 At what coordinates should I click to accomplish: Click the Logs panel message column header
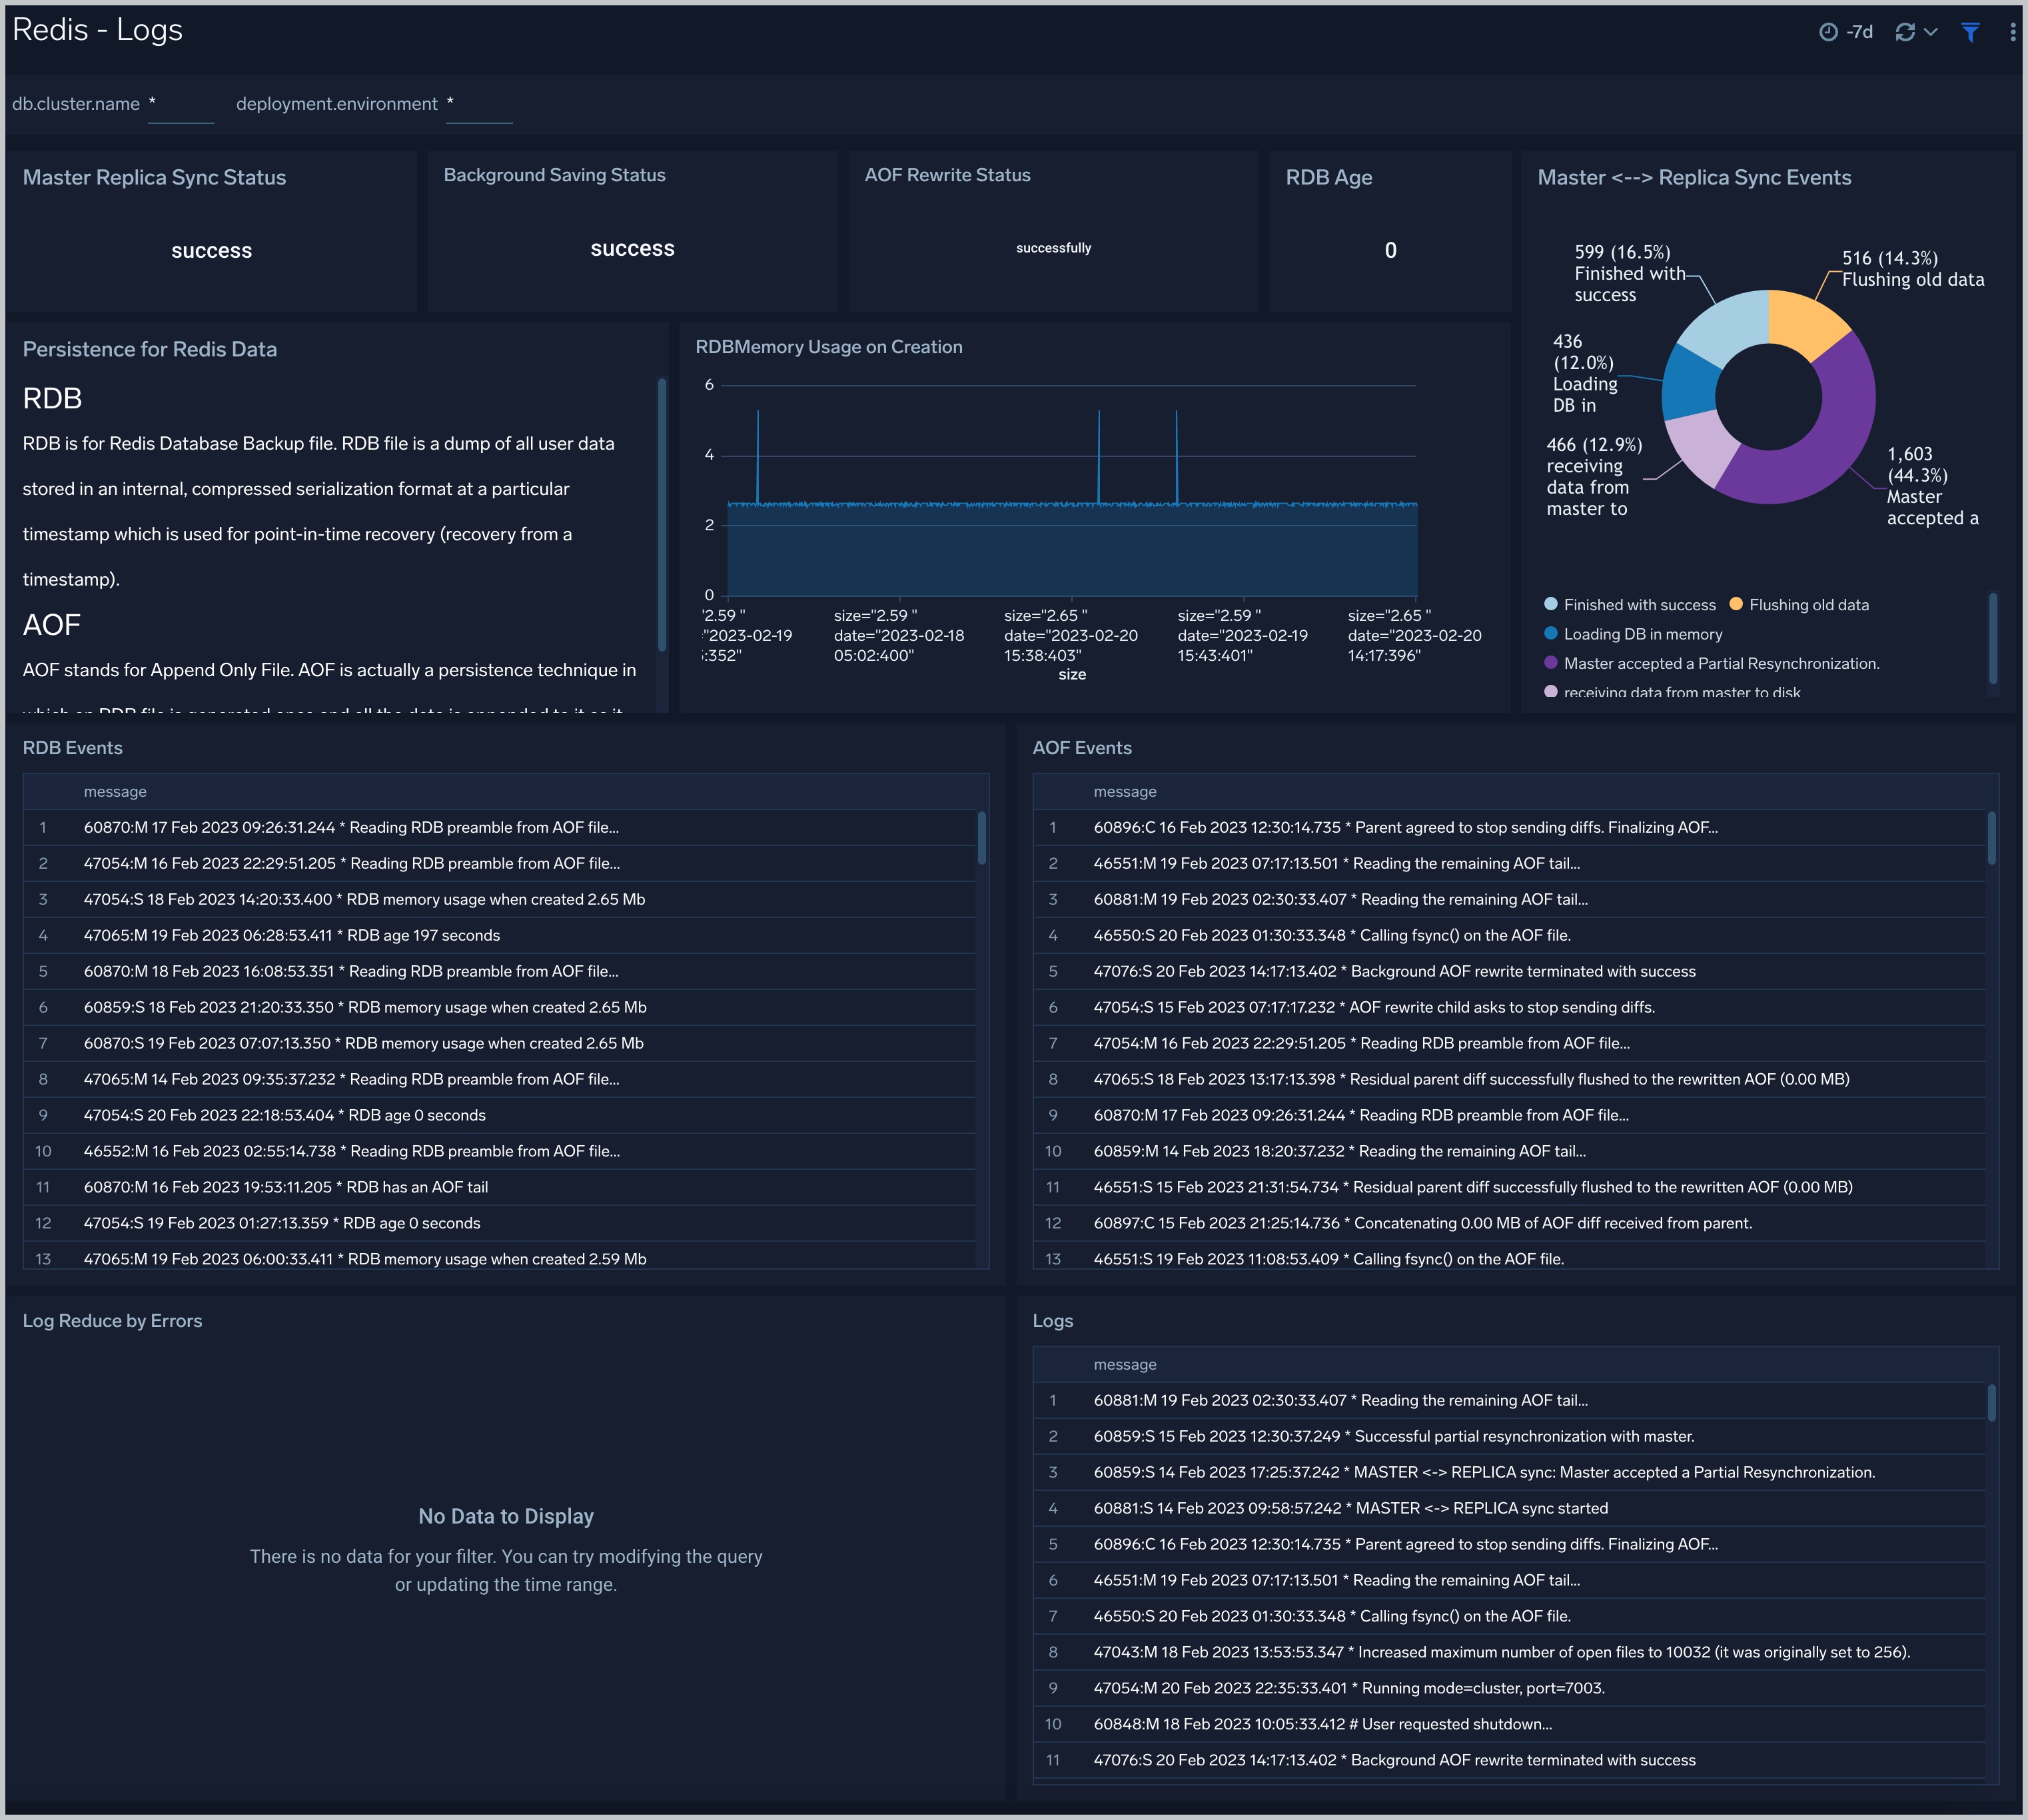[x=1125, y=1365]
